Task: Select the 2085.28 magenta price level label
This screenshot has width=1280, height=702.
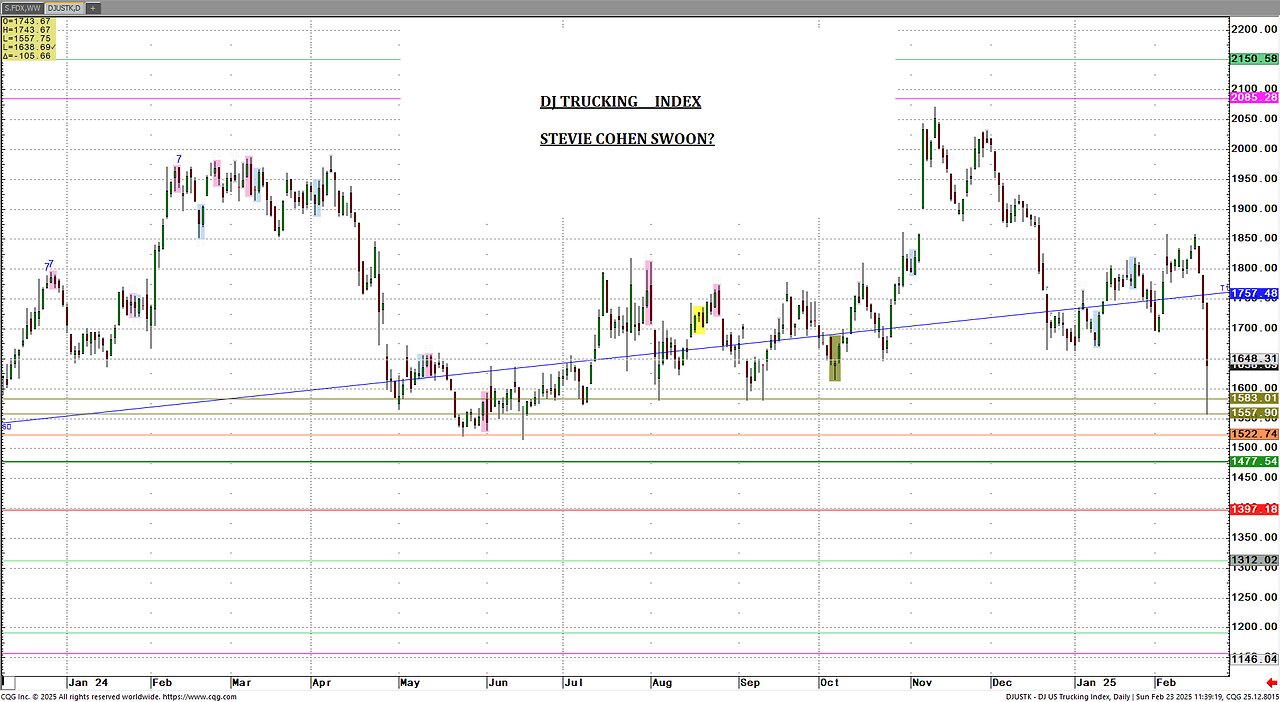Action: [1254, 97]
